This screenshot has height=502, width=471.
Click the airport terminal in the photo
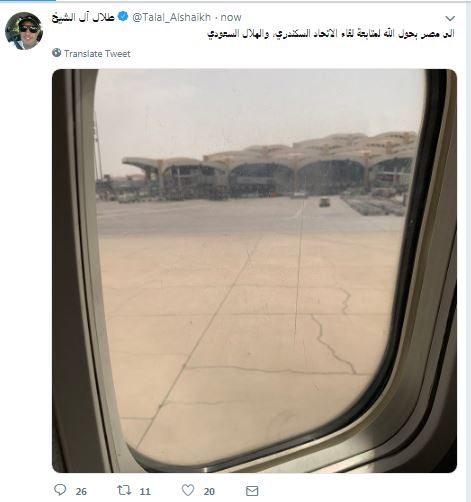tap(270, 167)
